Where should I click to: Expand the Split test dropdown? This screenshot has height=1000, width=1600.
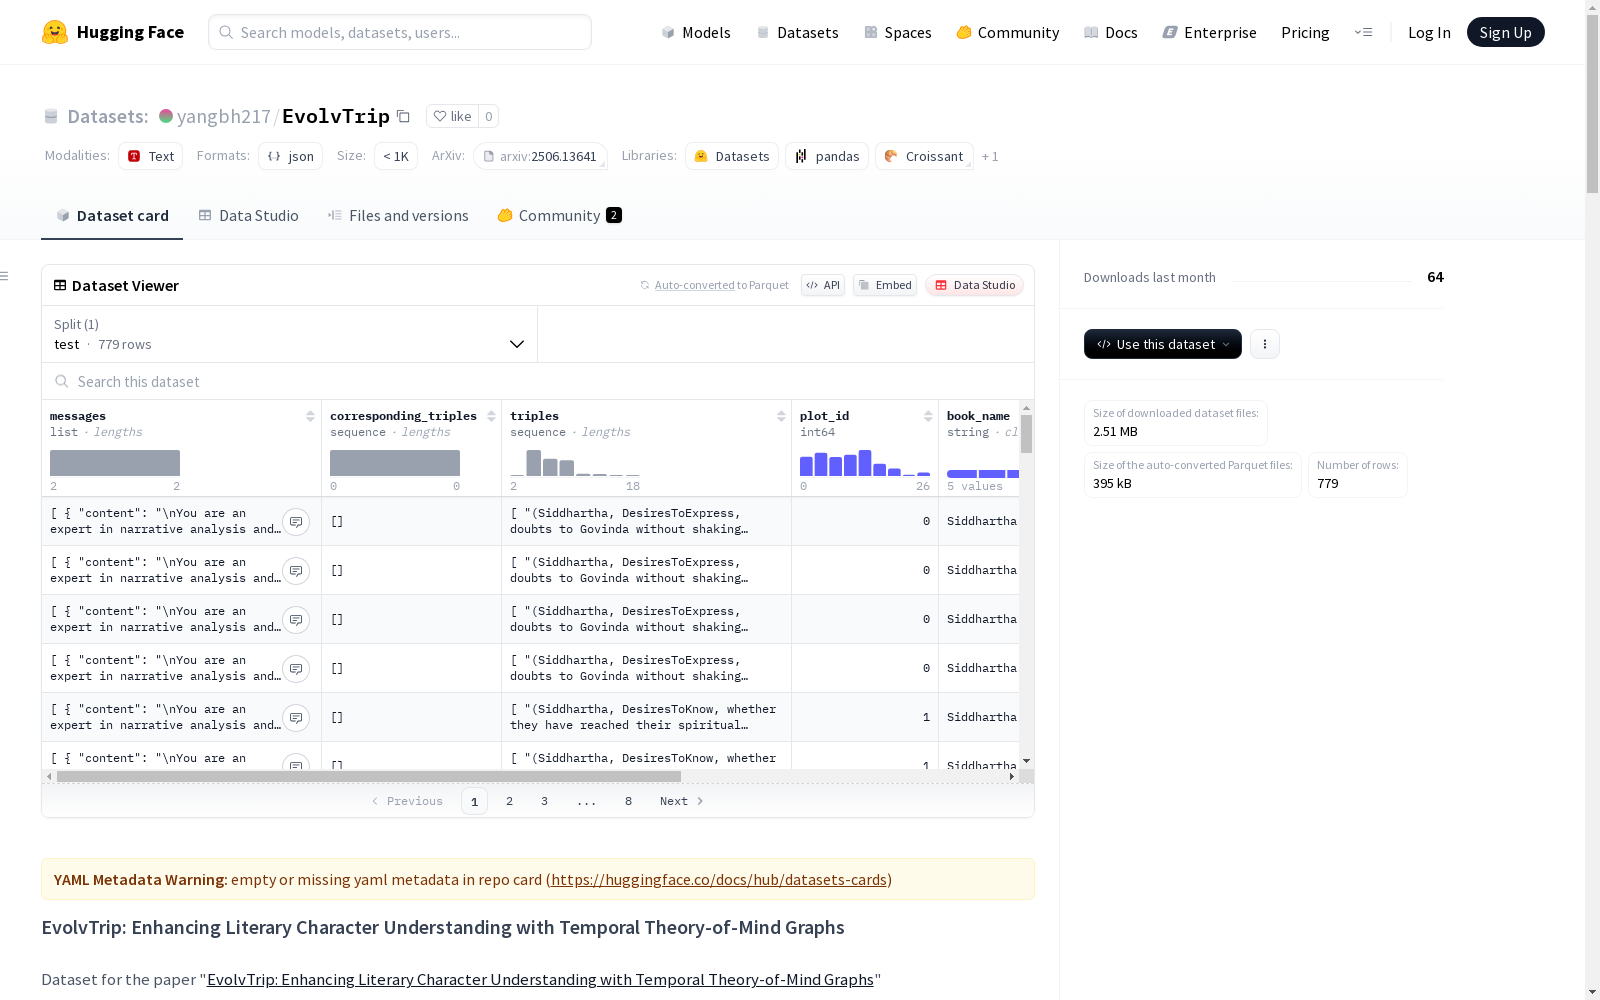[x=290, y=334]
